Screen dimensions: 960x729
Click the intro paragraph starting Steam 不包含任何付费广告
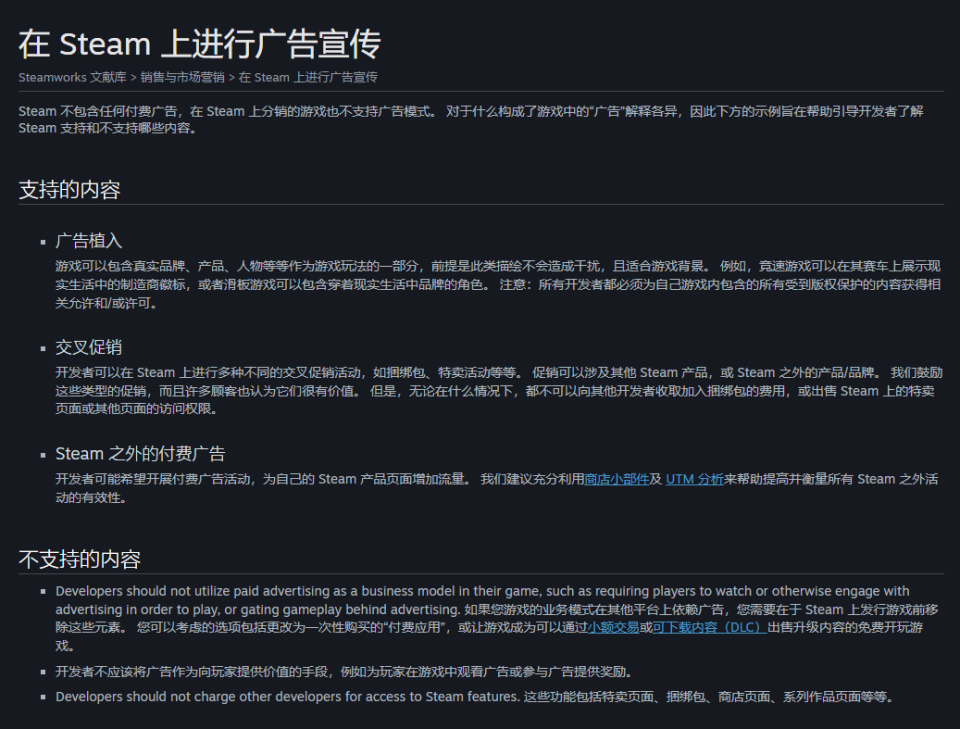pos(471,120)
